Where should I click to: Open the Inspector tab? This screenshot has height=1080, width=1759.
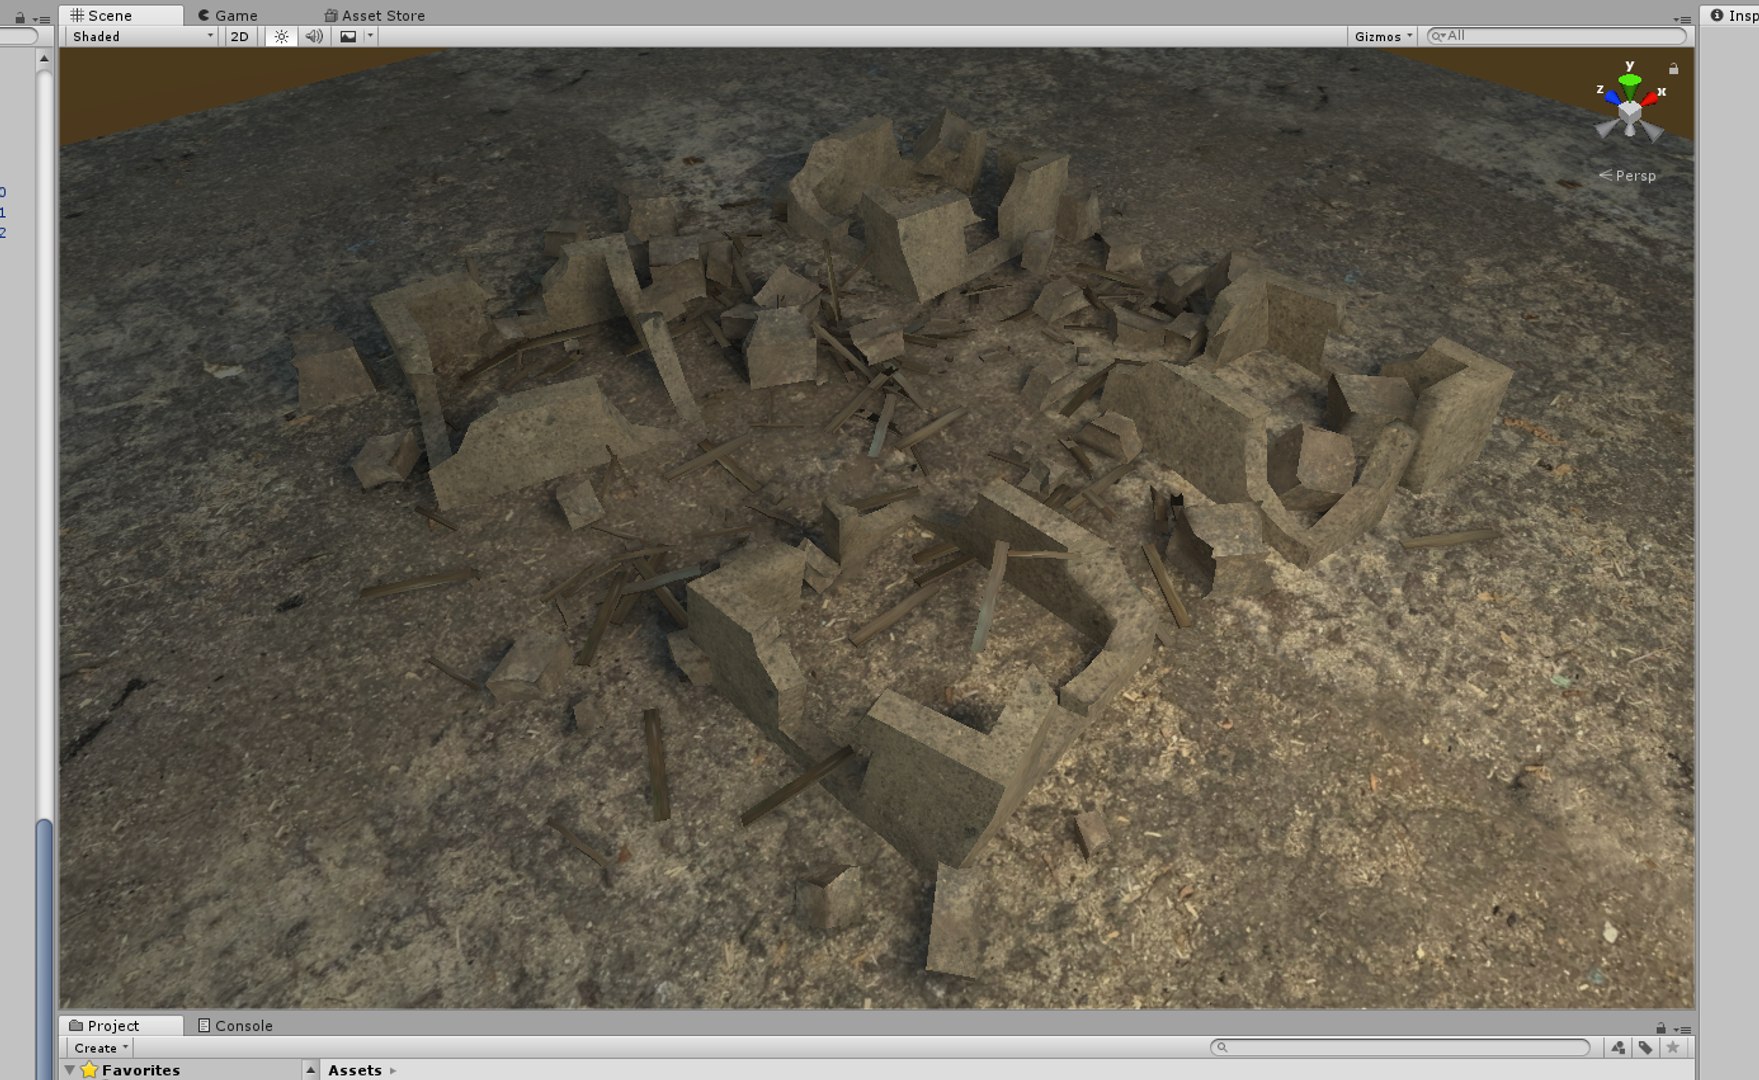click(x=1732, y=15)
